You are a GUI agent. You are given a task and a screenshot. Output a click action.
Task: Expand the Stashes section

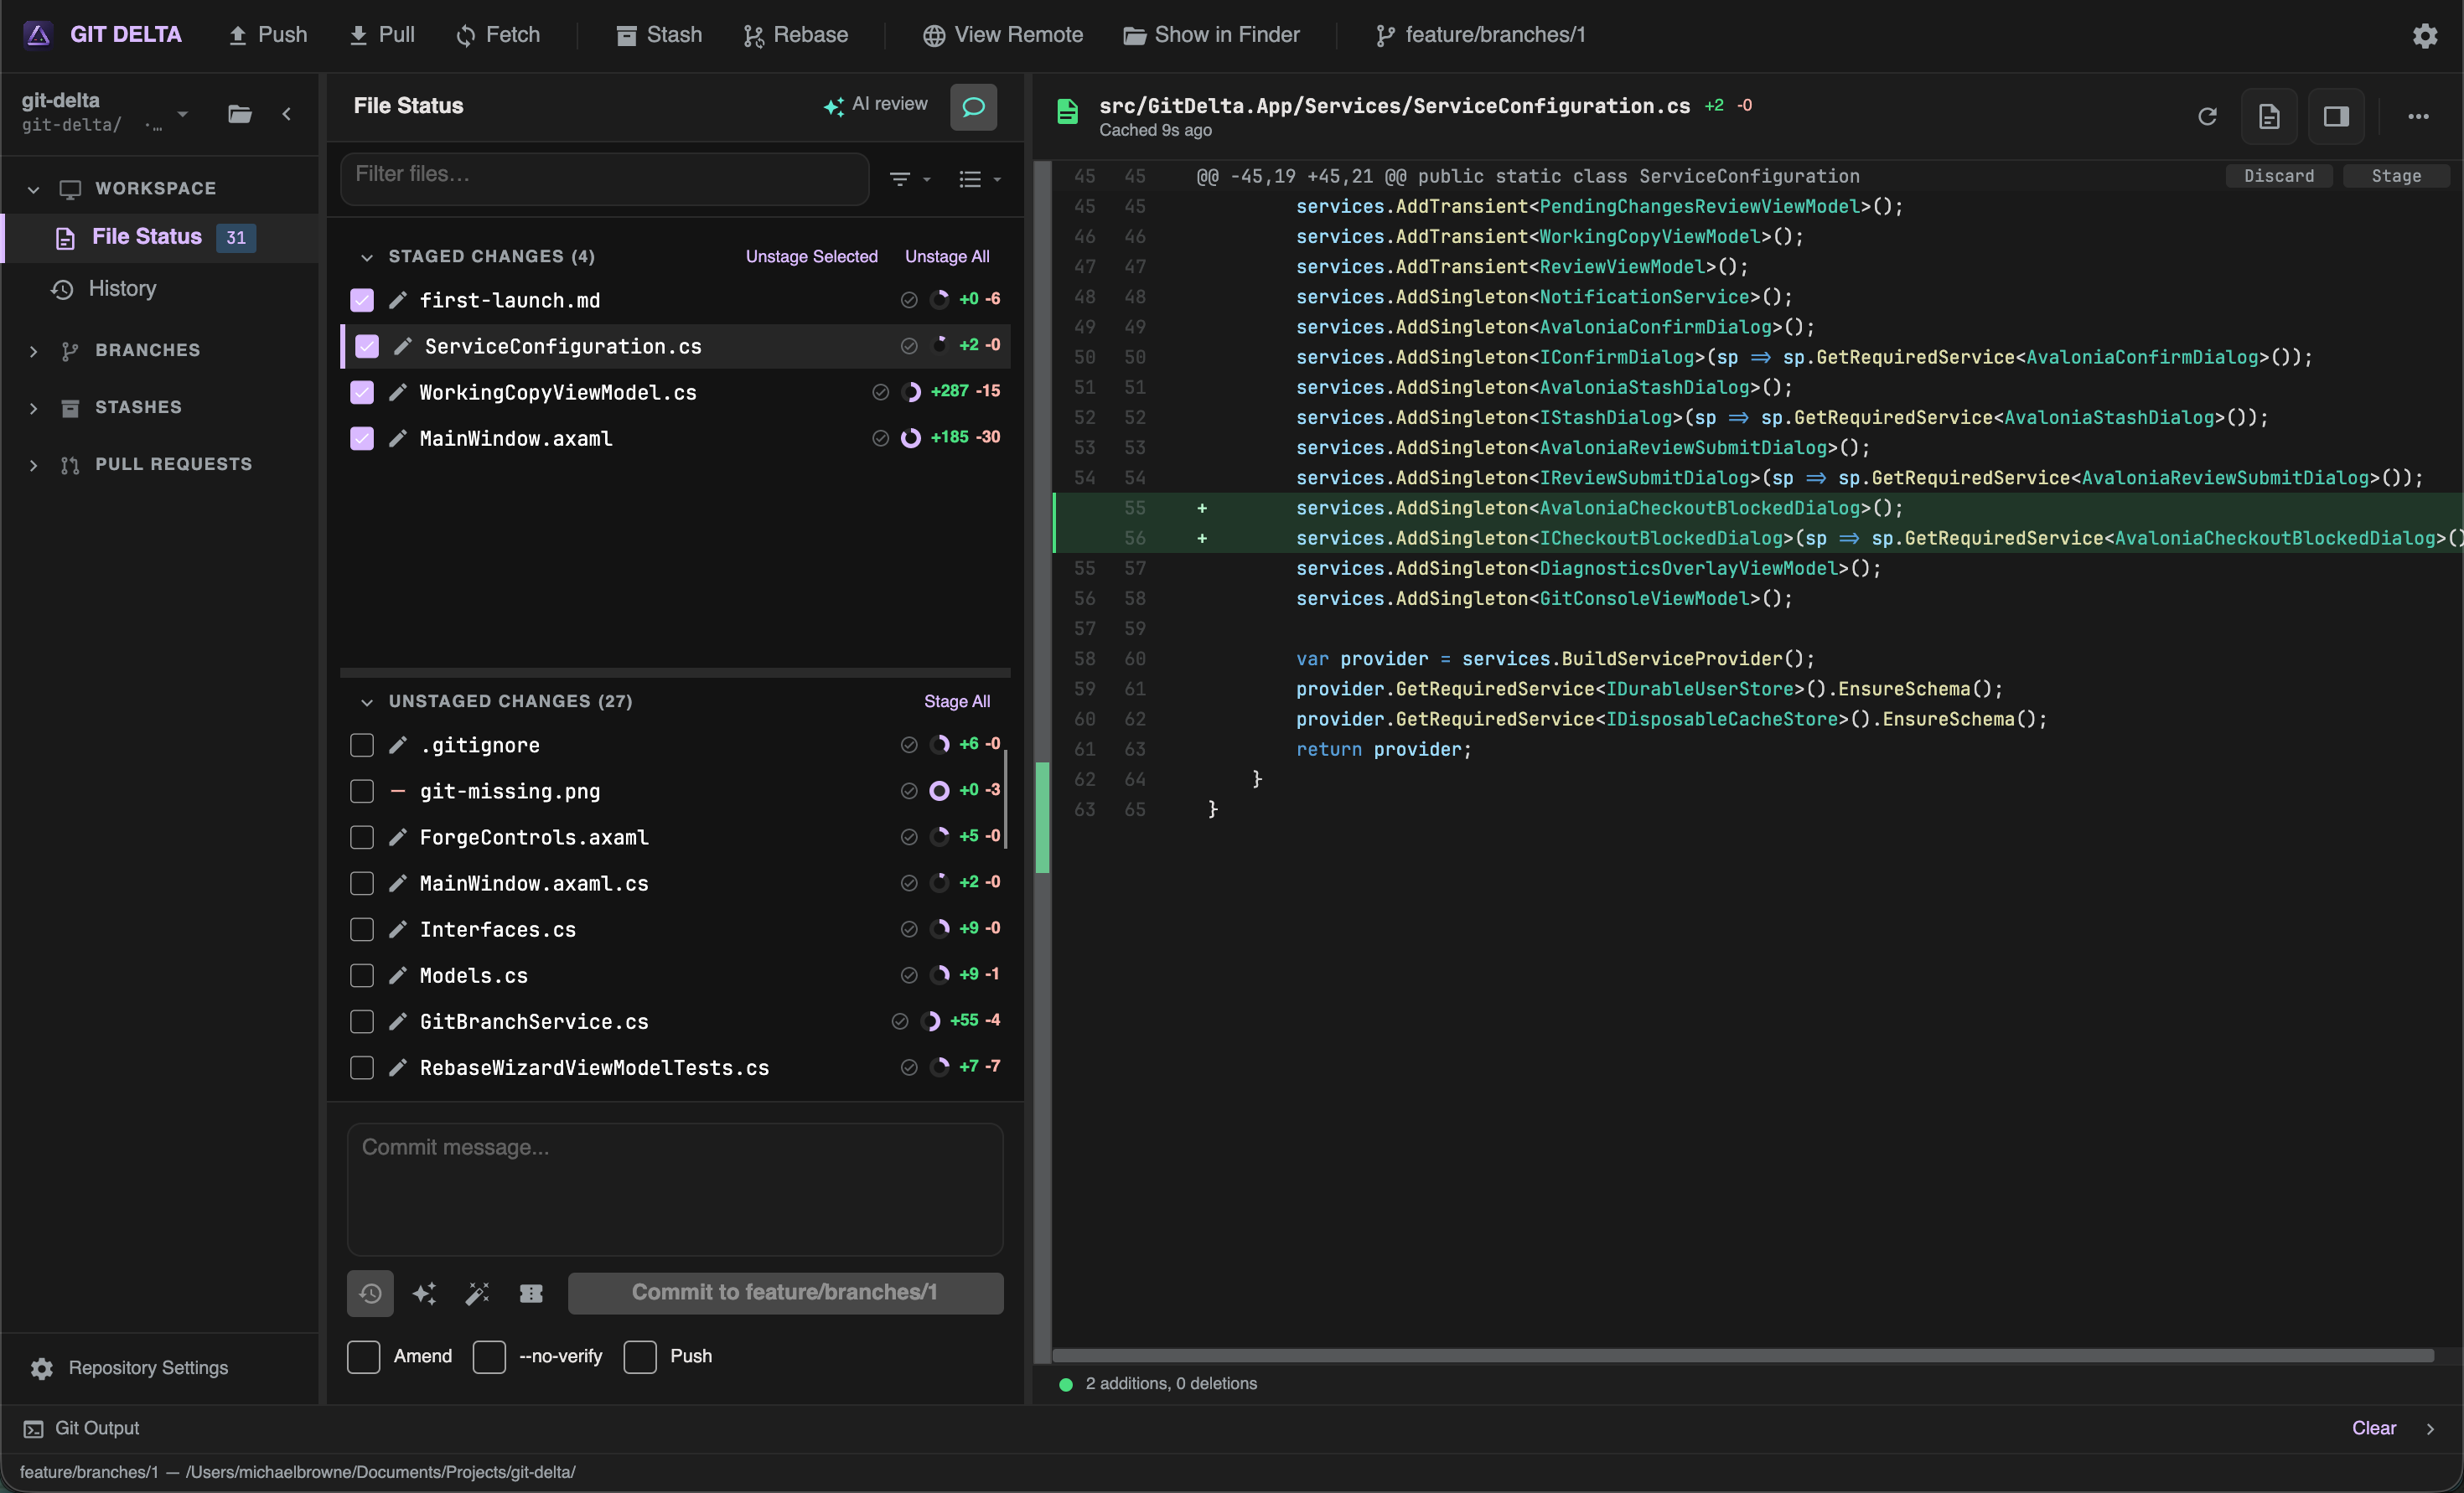point(33,408)
